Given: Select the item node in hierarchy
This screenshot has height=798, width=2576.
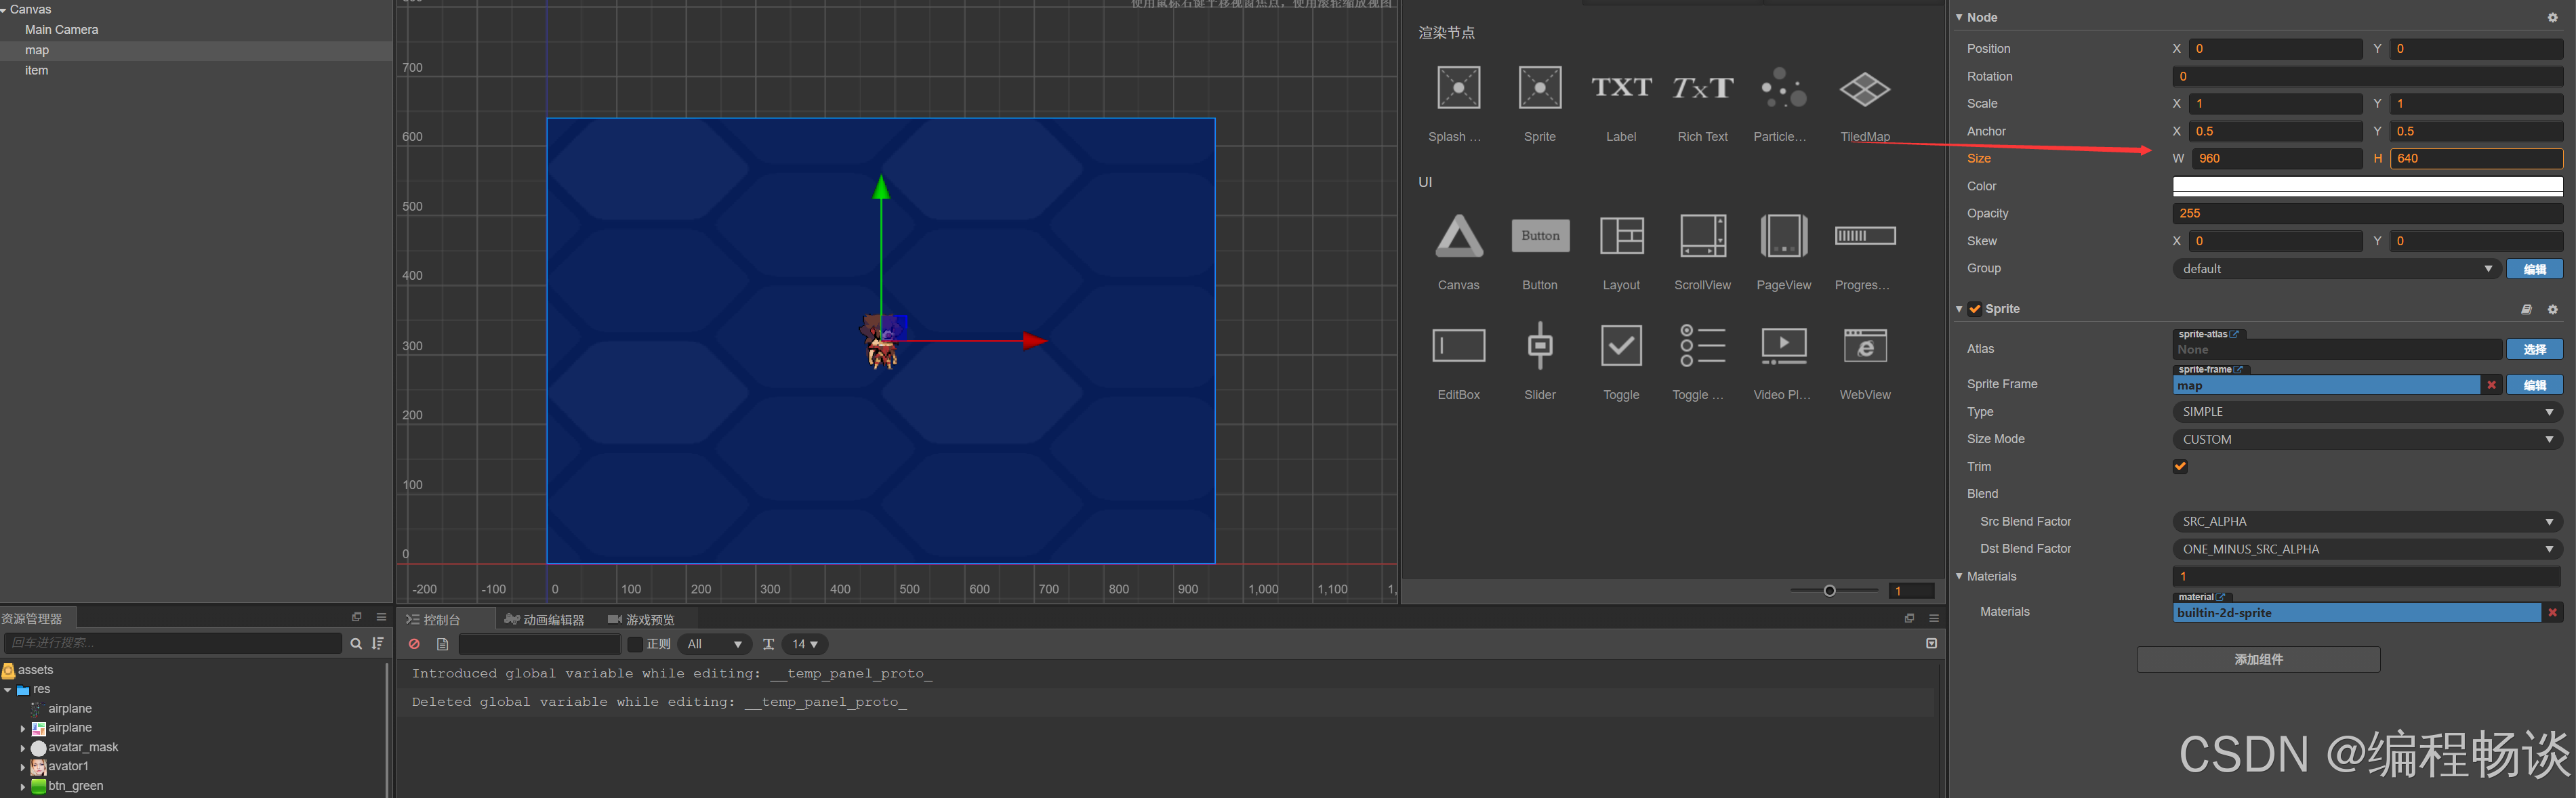Looking at the screenshot, I should tap(37, 70).
